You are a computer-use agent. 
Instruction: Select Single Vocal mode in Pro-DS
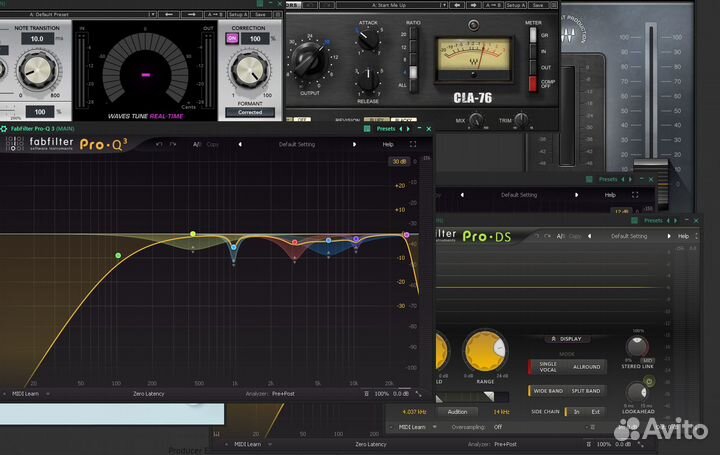[x=546, y=367]
